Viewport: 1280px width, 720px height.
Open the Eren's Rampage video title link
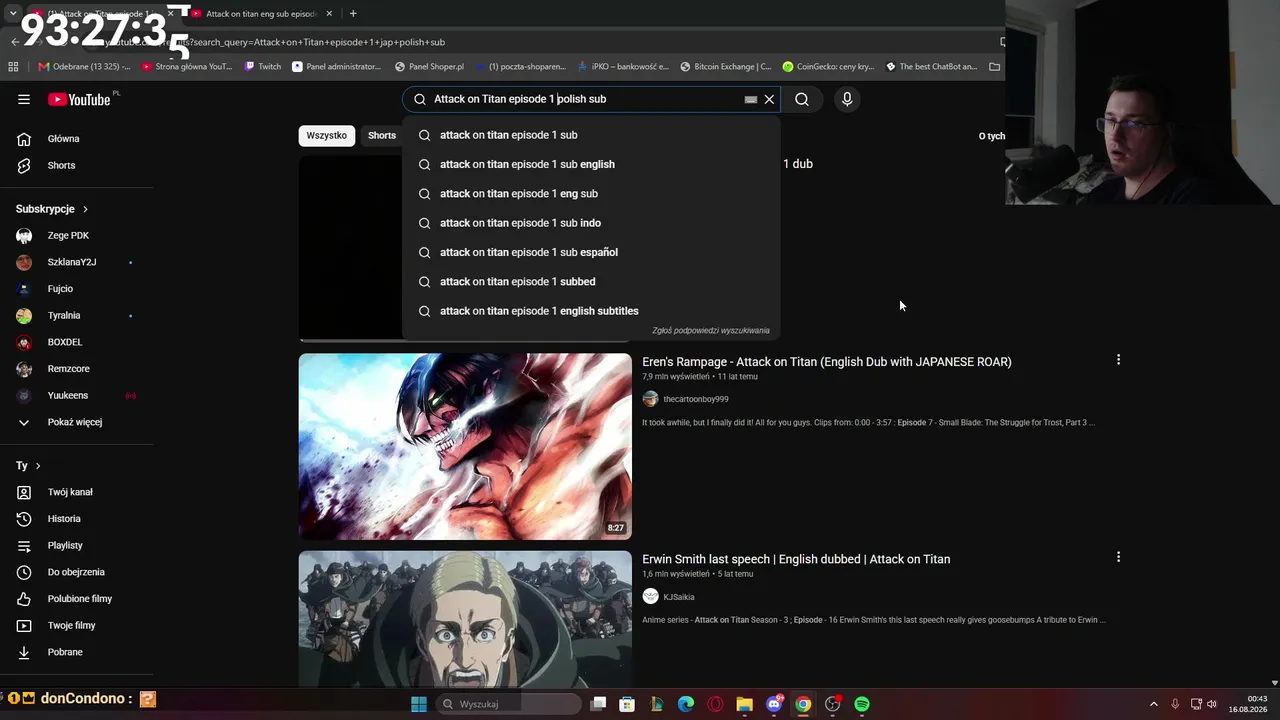pyautogui.click(x=827, y=362)
